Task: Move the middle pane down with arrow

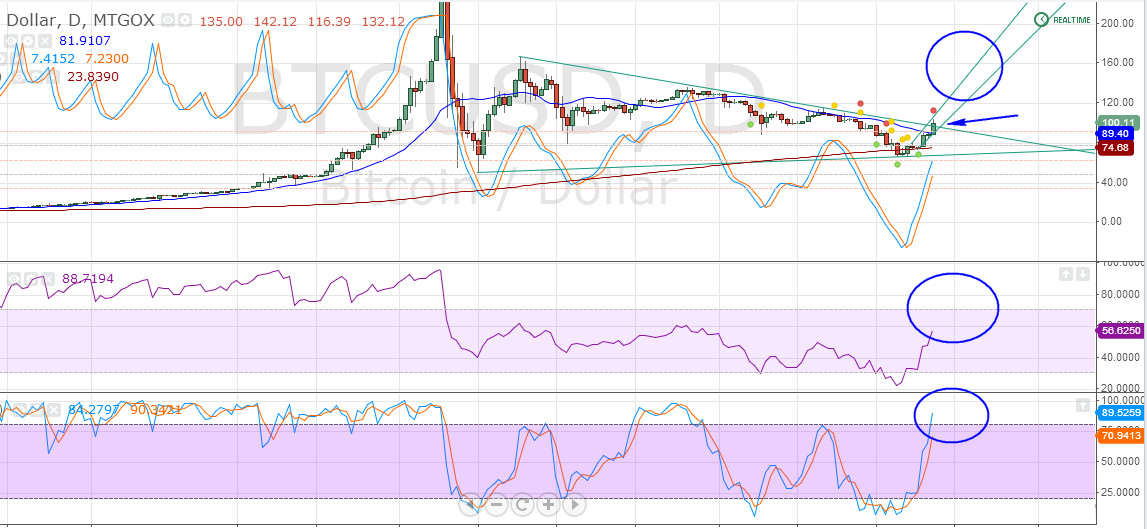Action: (x=1083, y=274)
